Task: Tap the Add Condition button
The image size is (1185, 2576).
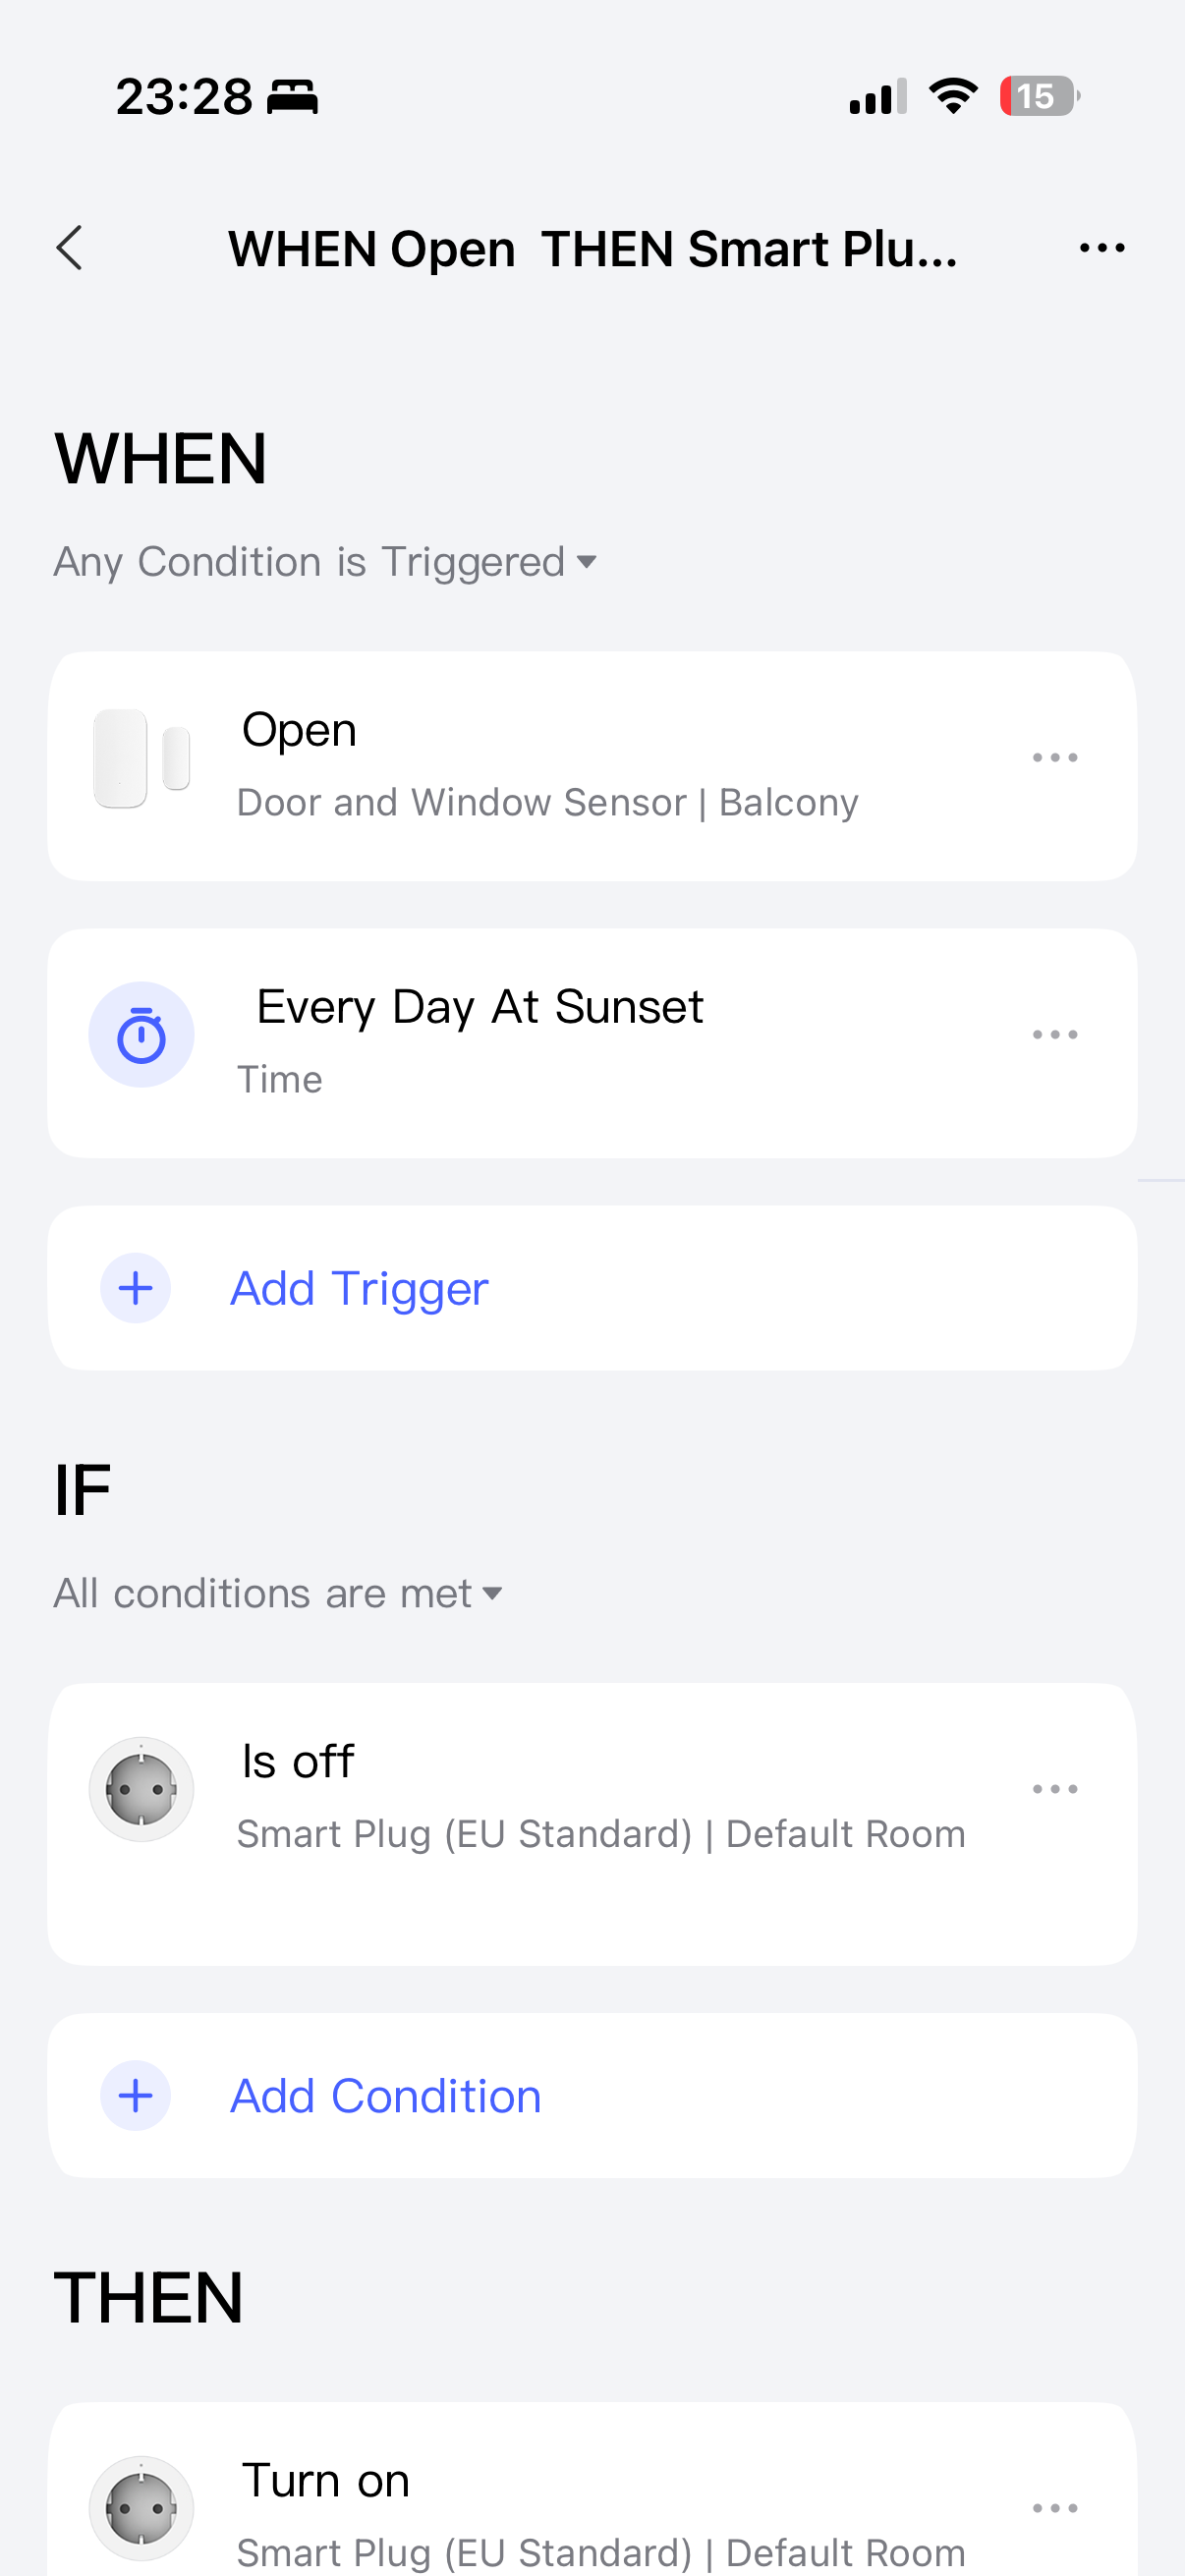Action: 386,2095
